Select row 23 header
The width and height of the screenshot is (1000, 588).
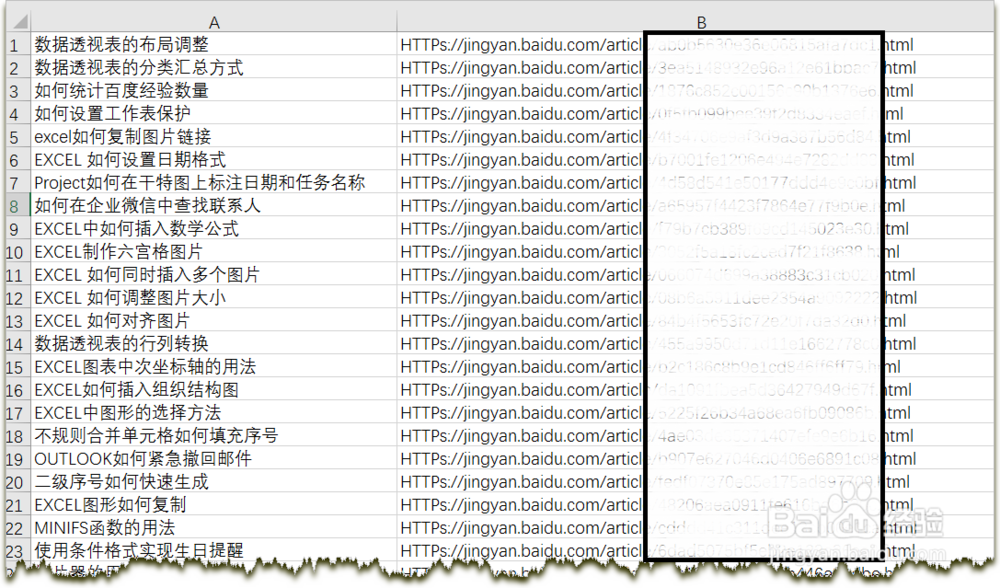(18, 550)
